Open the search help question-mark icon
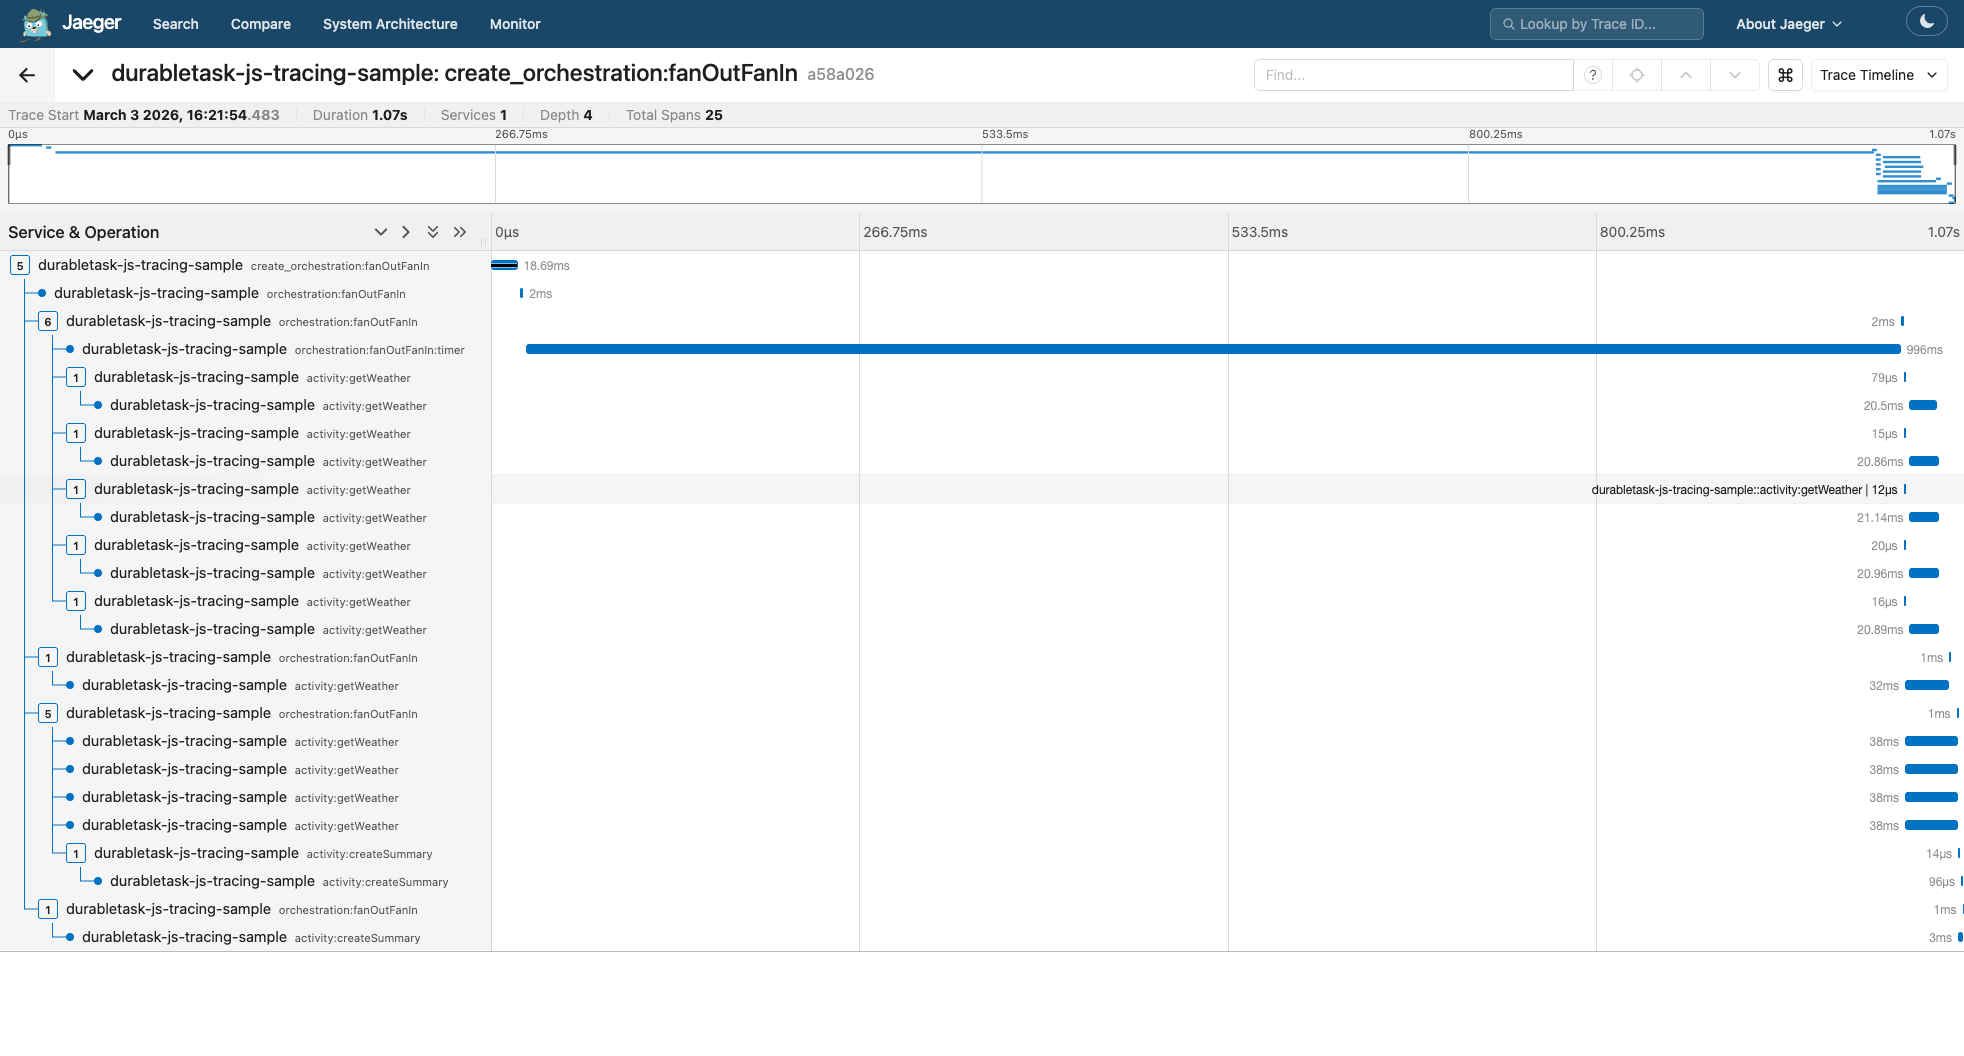Image resolution: width=1964 pixels, height=1056 pixels. tap(1593, 75)
